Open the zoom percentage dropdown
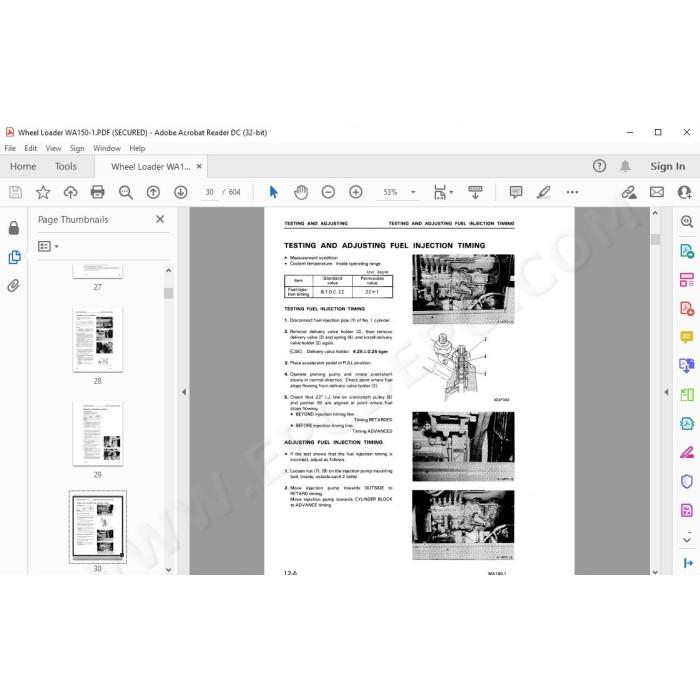 (413, 192)
